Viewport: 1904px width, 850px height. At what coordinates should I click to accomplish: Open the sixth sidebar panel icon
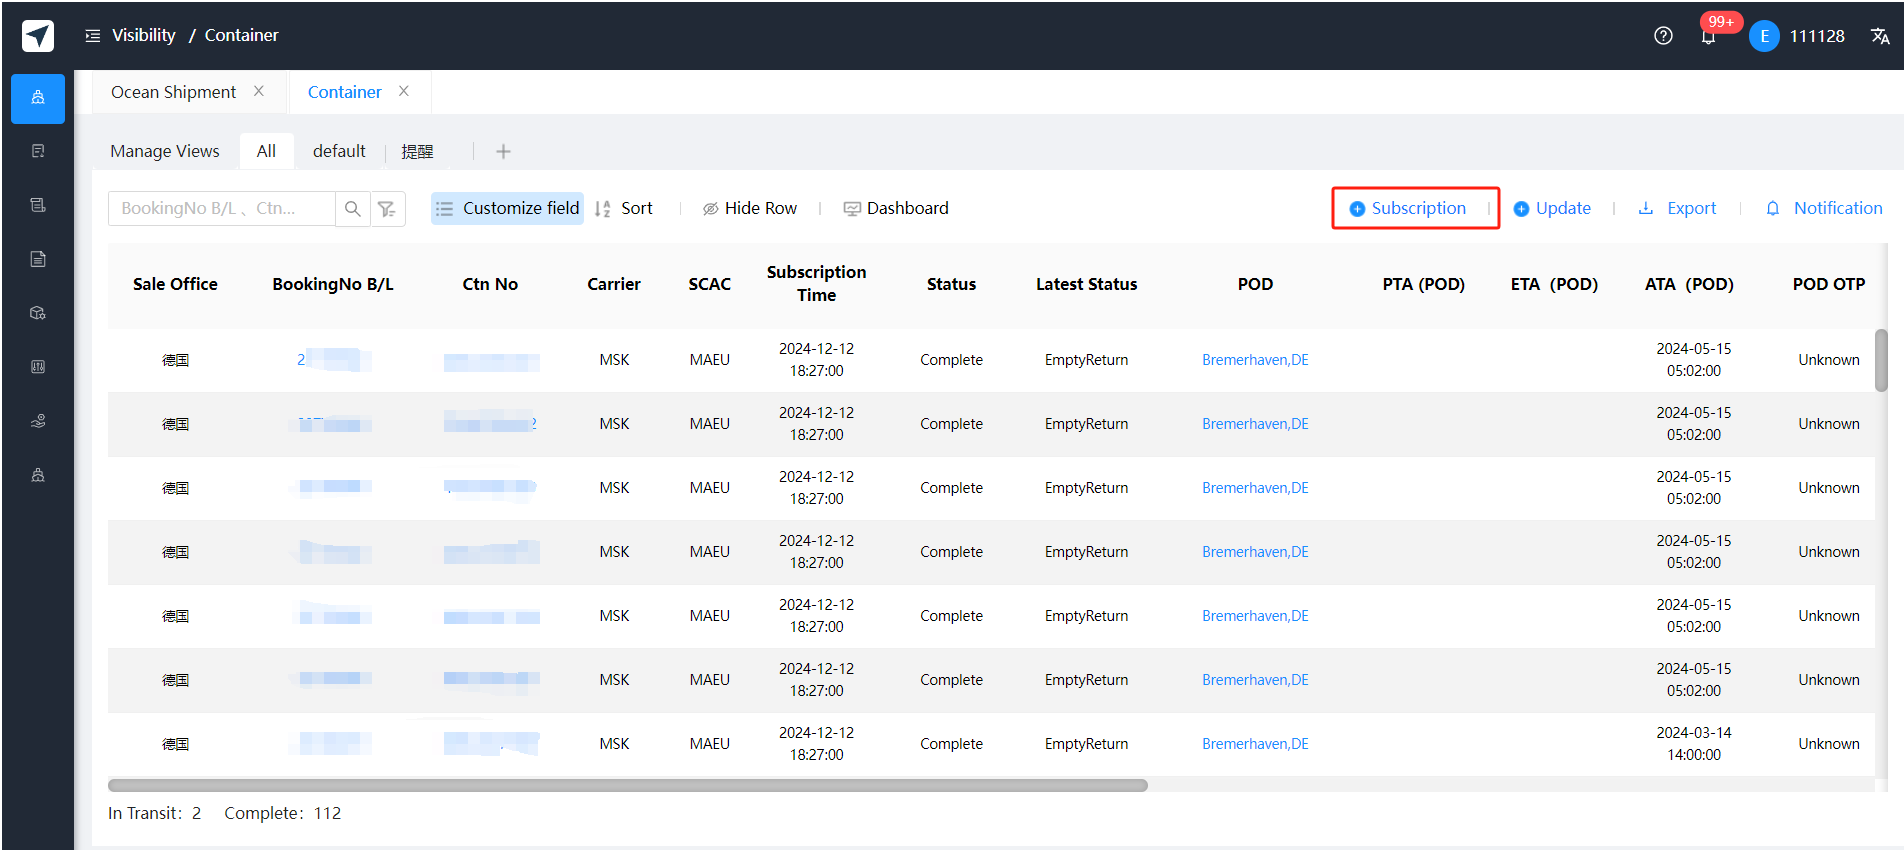click(38, 367)
